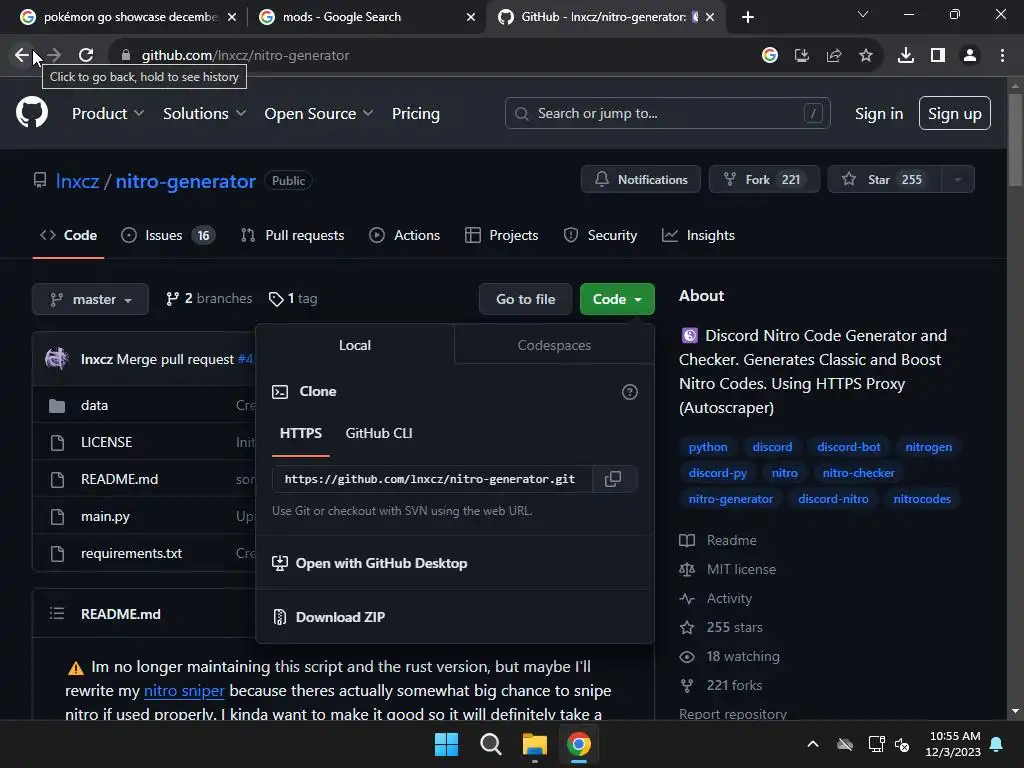The width and height of the screenshot is (1024, 768).
Task: Open the Chrome profile icon
Action: (970, 55)
